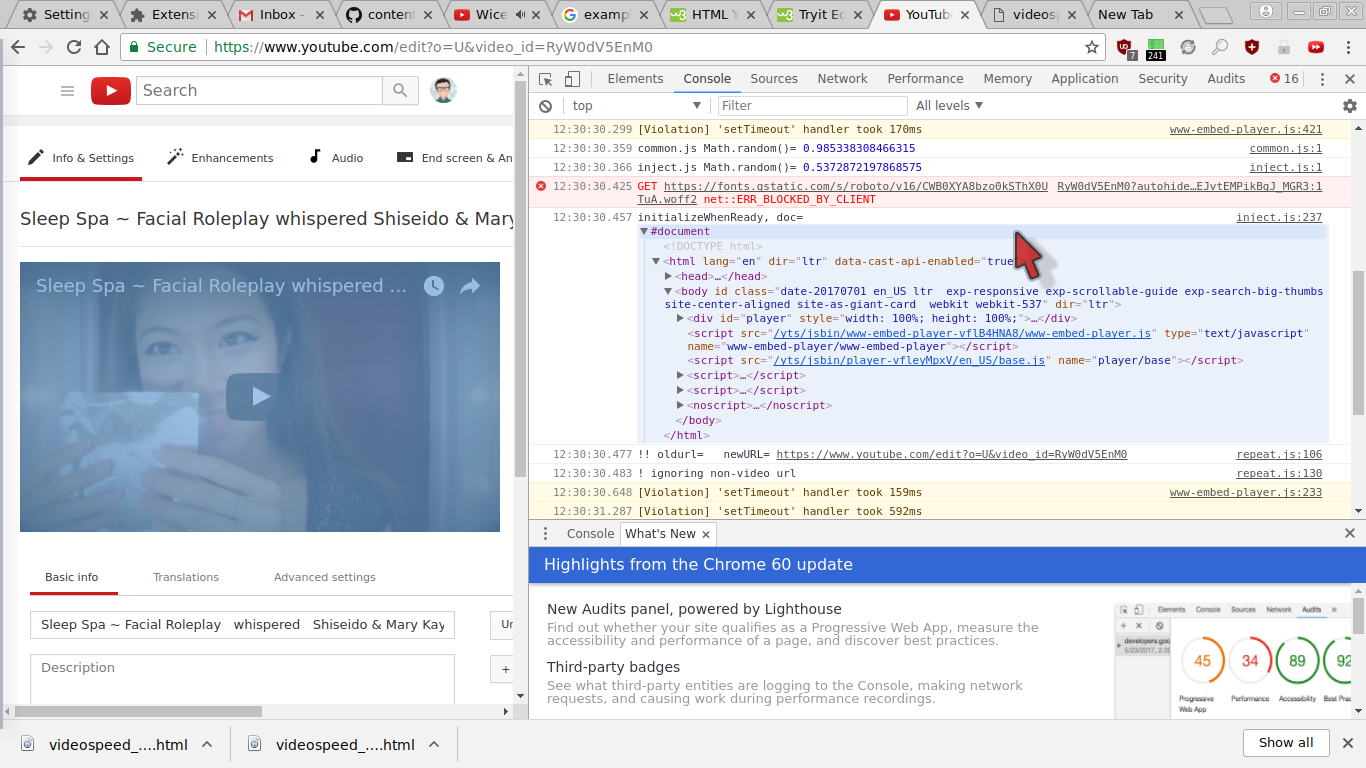Clear the console messages

point(545,105)
